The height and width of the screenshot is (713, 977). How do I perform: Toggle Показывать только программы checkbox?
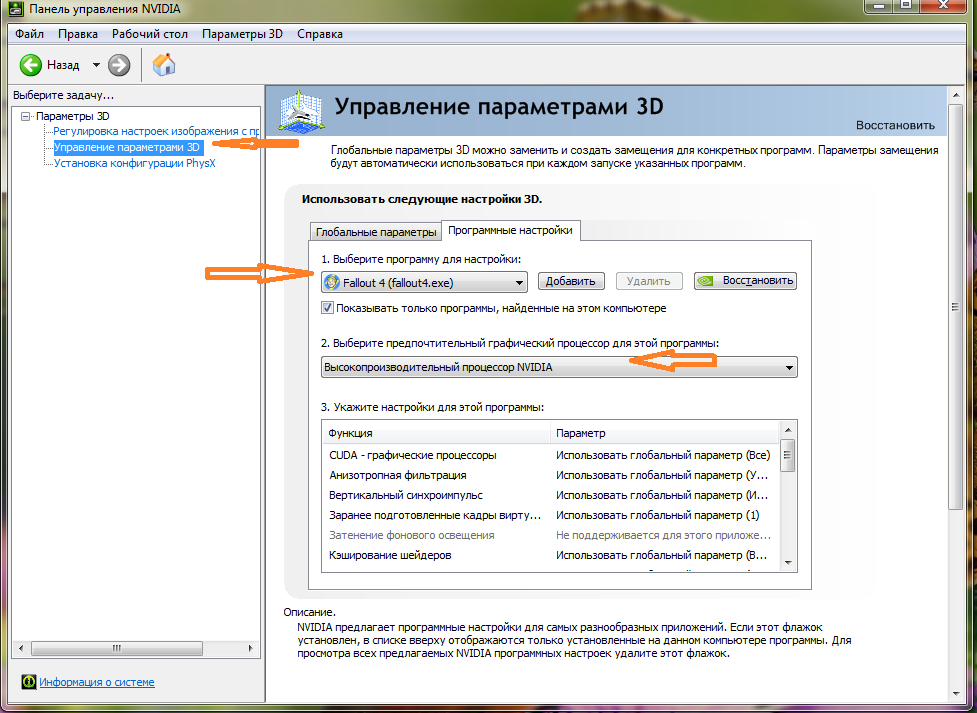(328, 308)
